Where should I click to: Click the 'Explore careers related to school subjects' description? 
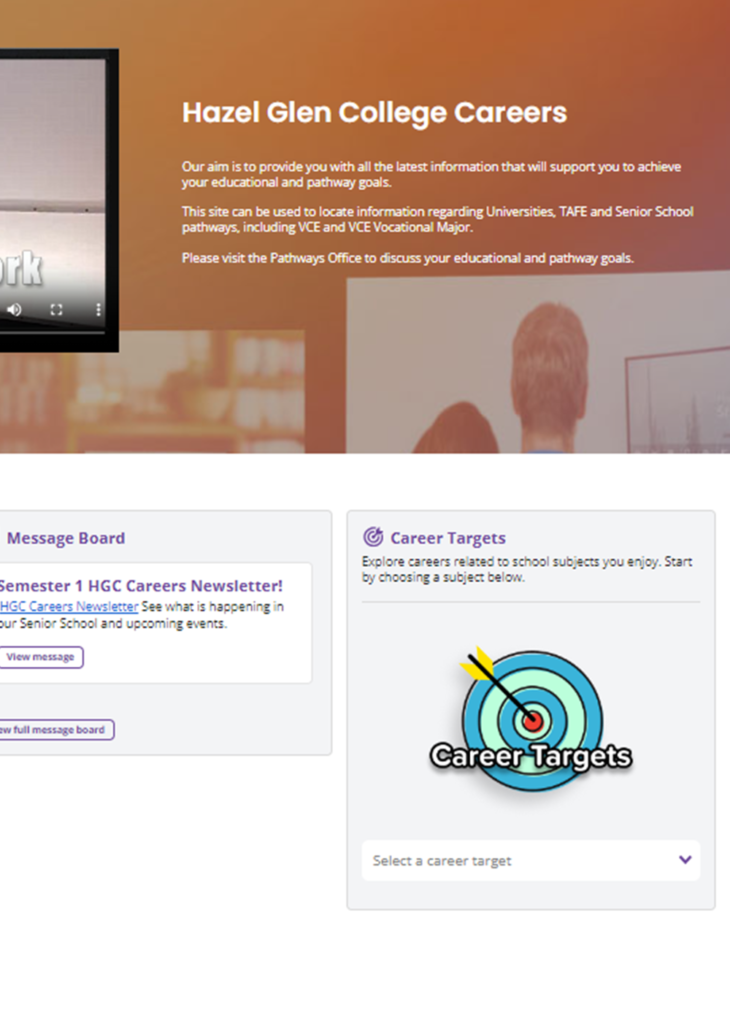(526, 569)
